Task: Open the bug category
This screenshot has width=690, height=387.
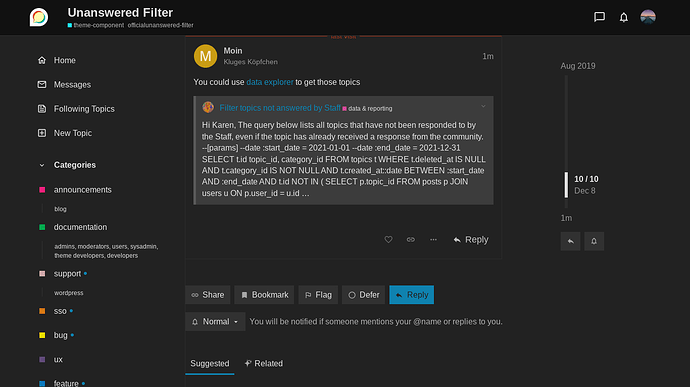Action: point(61,335)
